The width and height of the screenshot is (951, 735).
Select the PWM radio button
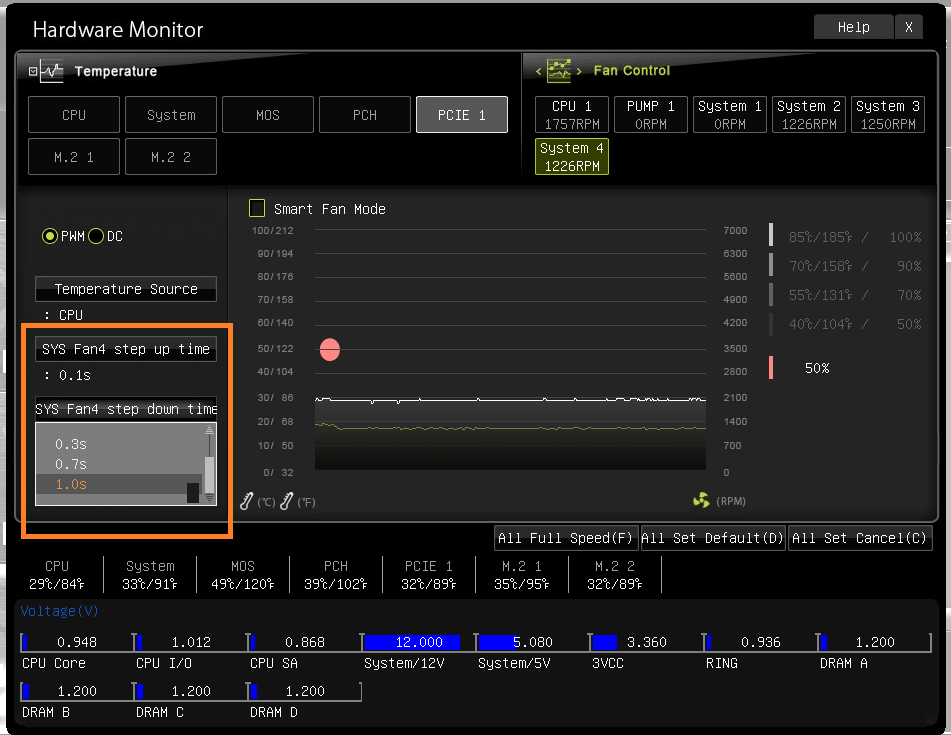click(50, 236)
